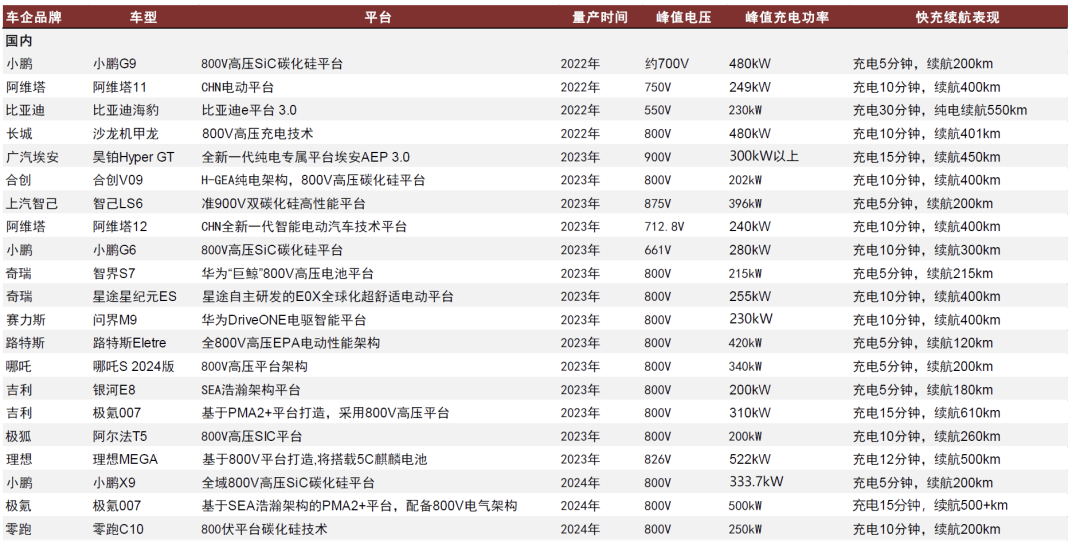Click the 广汽埃安 brand cell

tap(32, 157)
